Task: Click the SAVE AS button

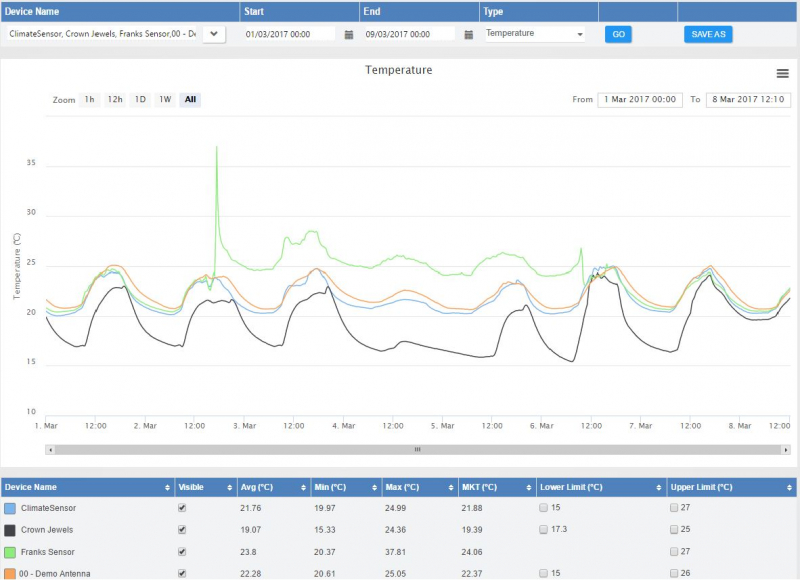Action: tap(708, 34)
